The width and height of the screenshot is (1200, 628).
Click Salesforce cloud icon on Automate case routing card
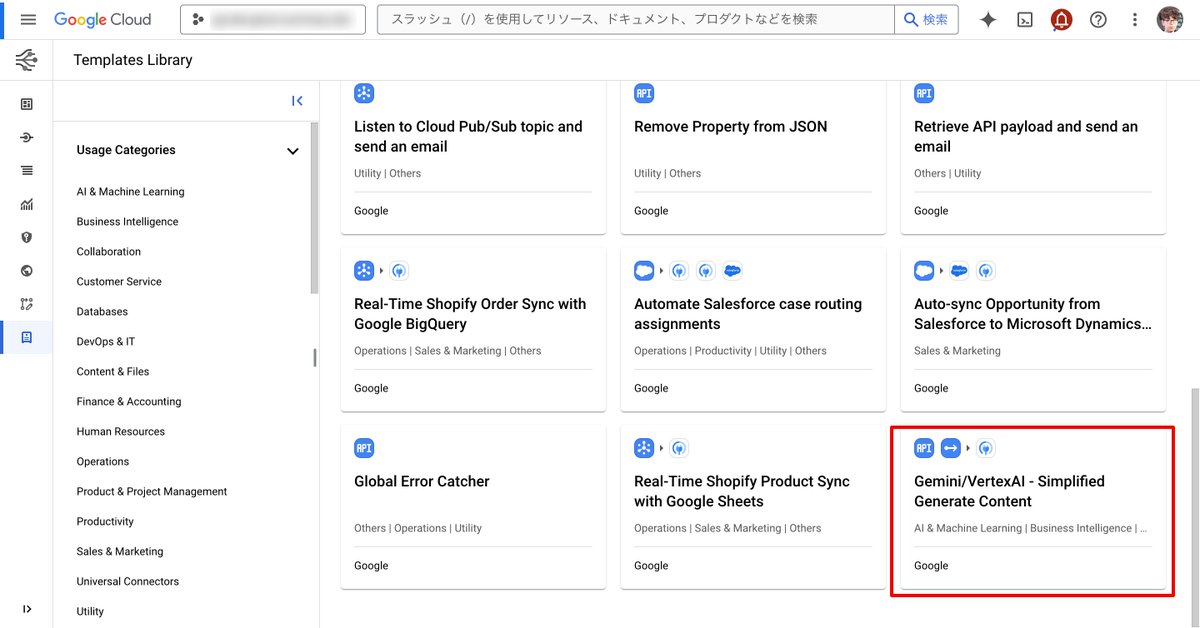click(x=644, y=271)
